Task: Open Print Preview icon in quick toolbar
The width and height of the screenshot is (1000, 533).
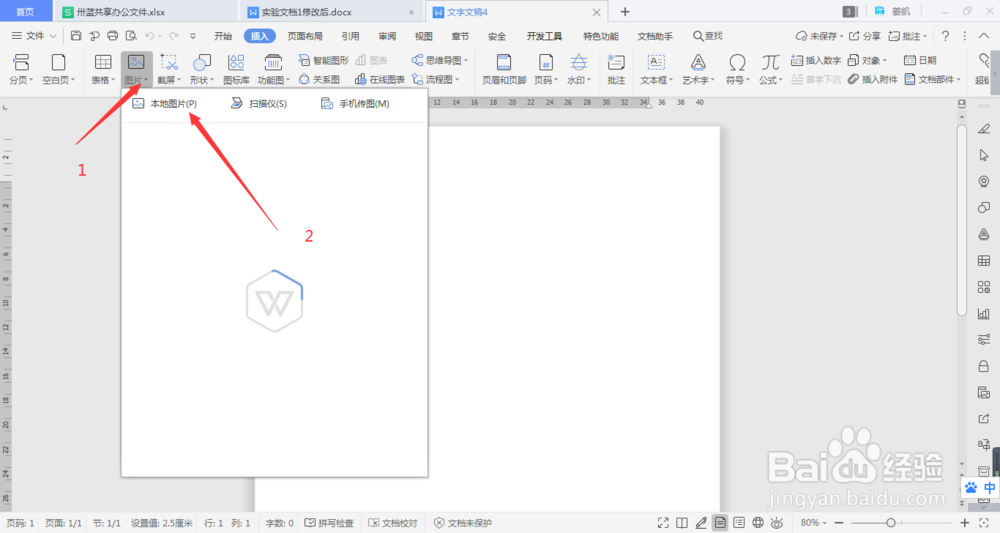Action: (131, 36)
